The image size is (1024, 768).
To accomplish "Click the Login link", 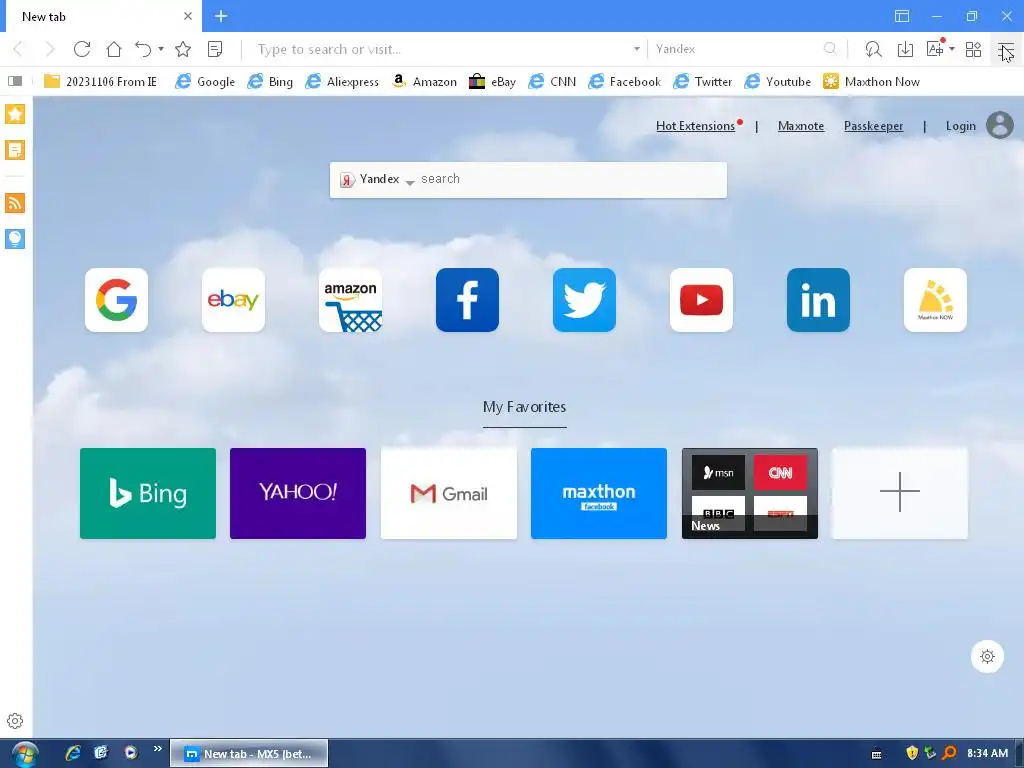I will [x=961, y=126].
